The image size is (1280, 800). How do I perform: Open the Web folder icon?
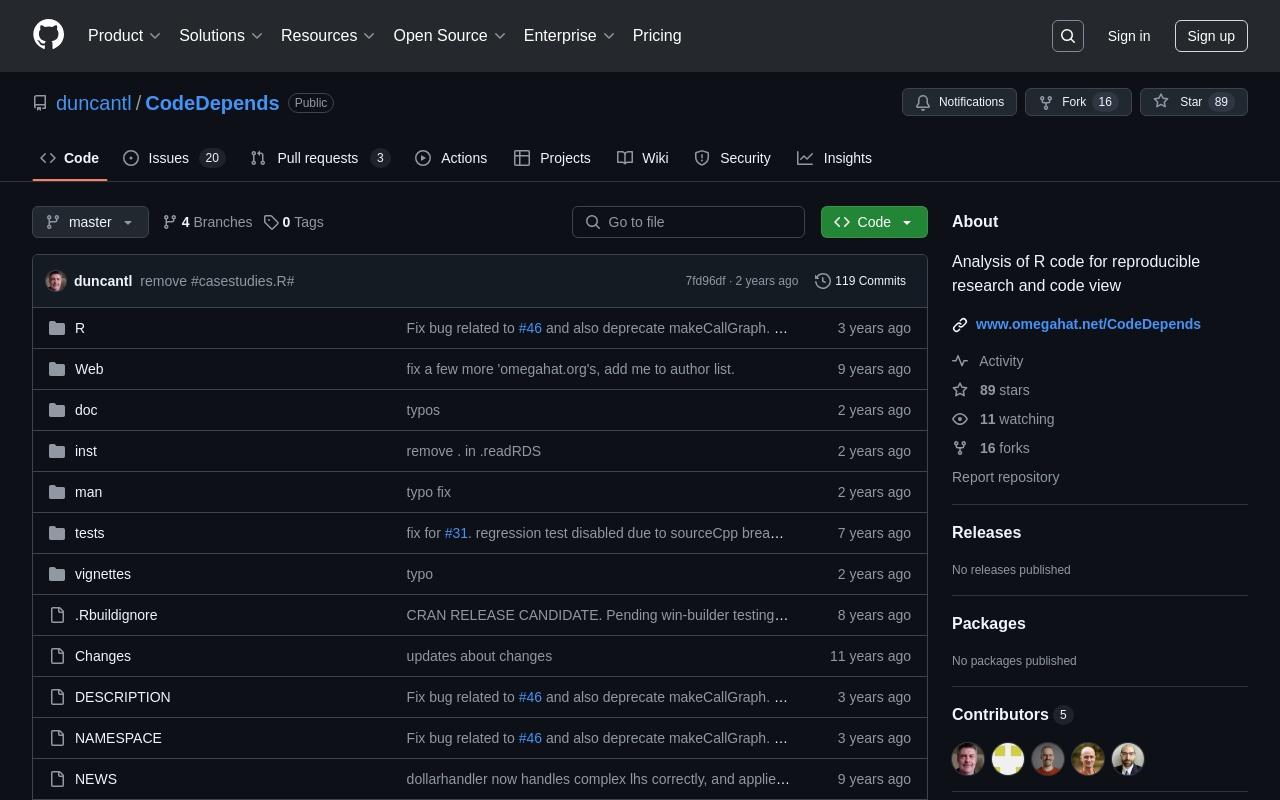coord(57,369)
